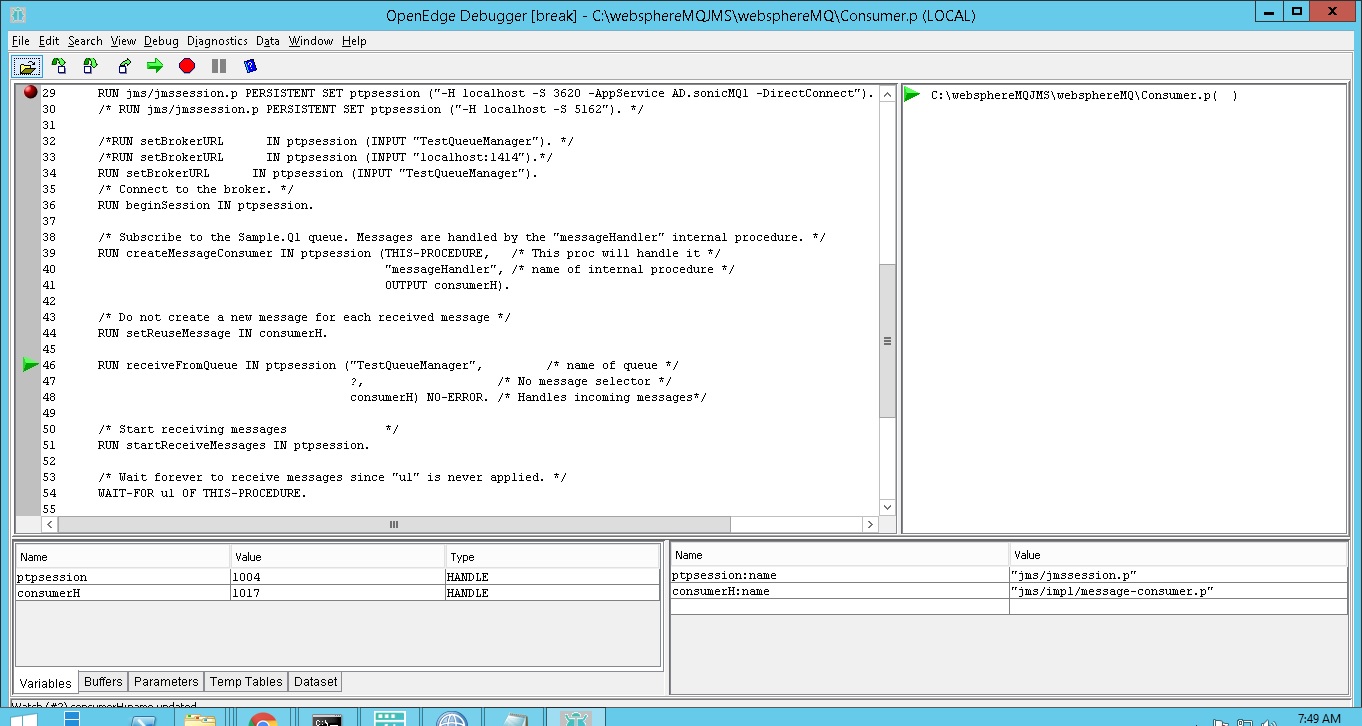Switch to the Temp Tables tab
This screenshot has width=1362, height=726.
pos(245,682)
